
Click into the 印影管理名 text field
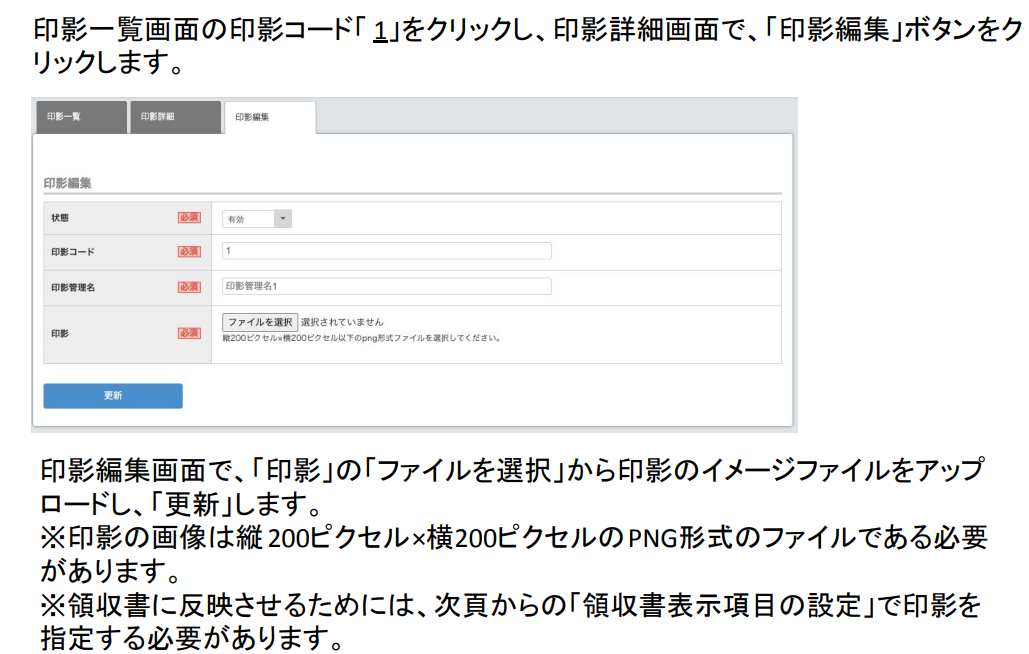click(386, 286)
